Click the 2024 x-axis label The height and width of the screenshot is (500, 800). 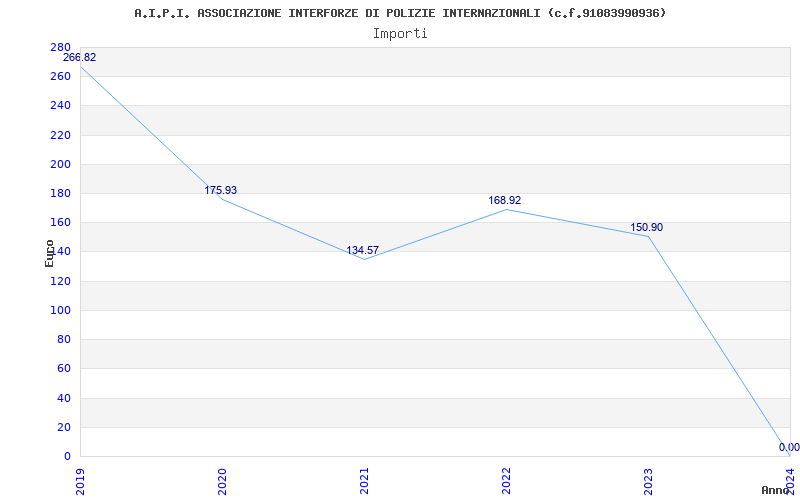click(790, 482)
